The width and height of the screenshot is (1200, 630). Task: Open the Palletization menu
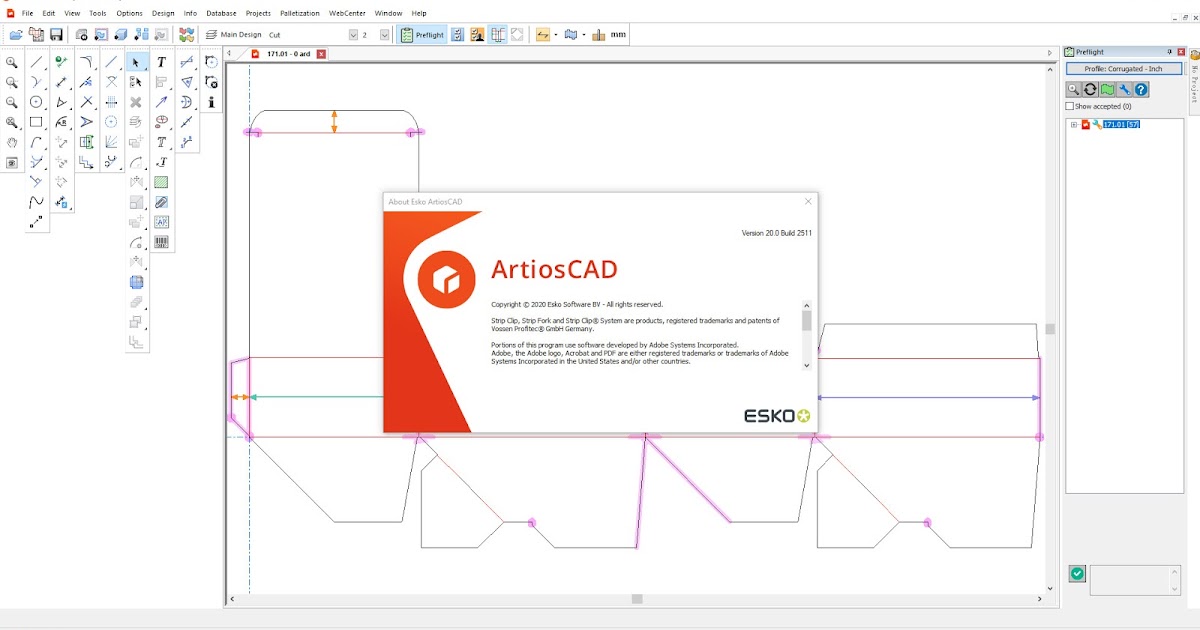point(300,13)
